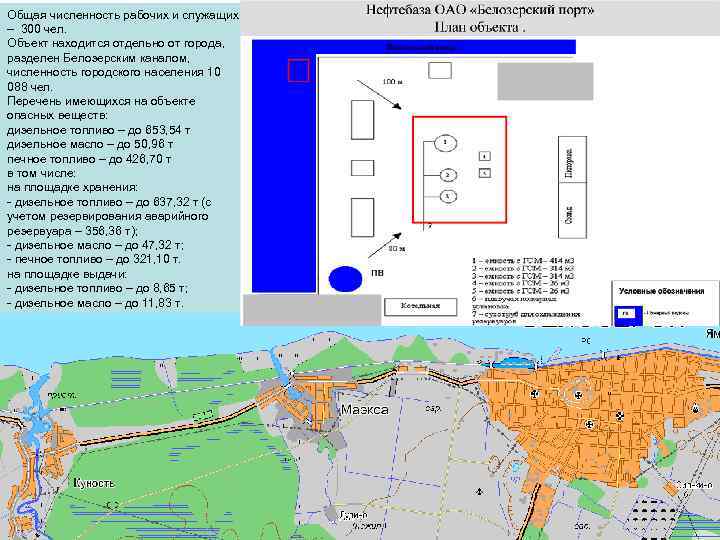The width and height of the screenshot is (720, 540).
Task: Click legend line '3 – емкость с ГСМ – 314 м3'
Action: coord(523,276)
